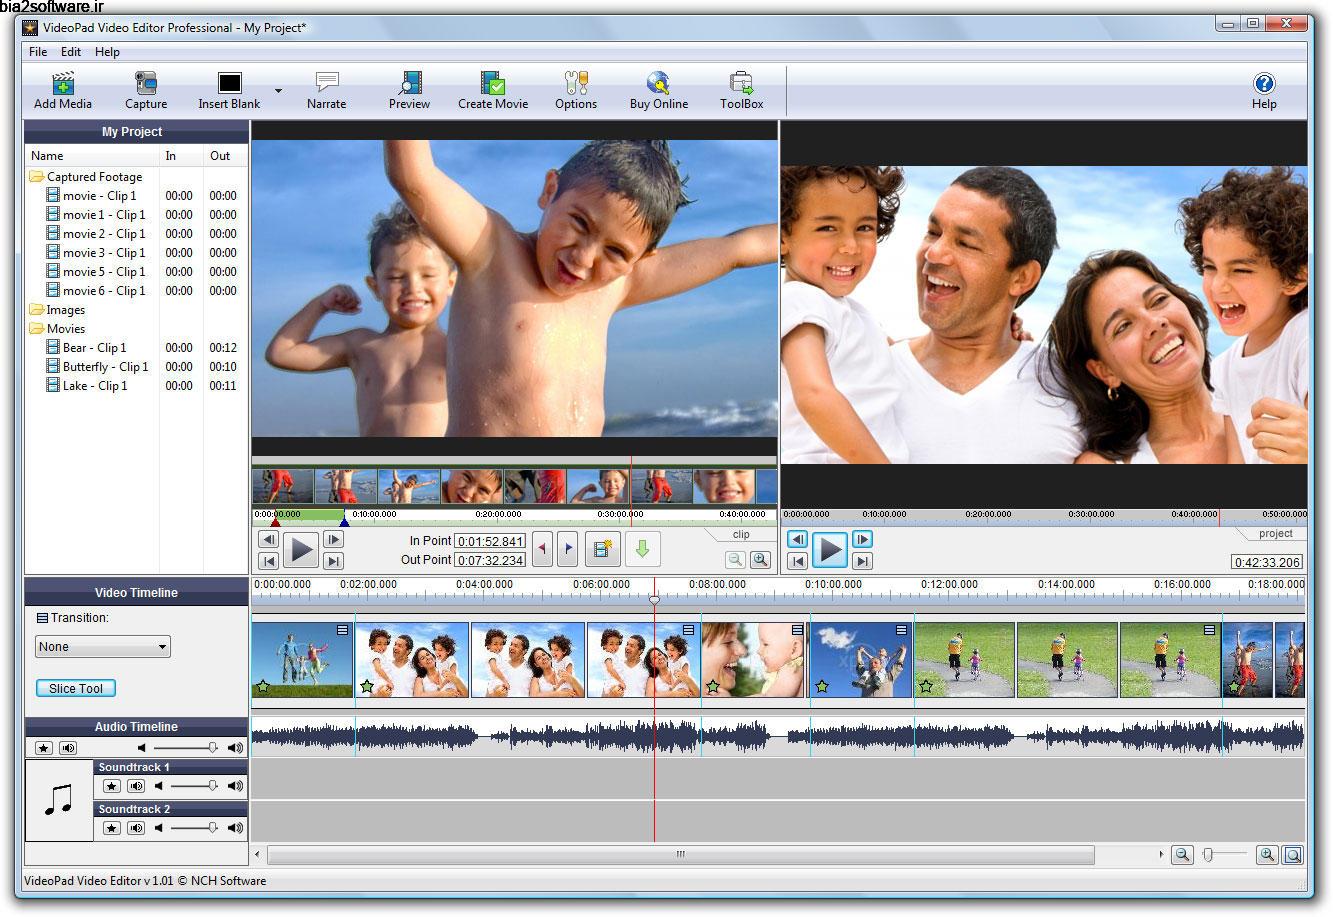Open the Edit menu
This screenshot has width=1333, height=917.
tap(70, 51)
